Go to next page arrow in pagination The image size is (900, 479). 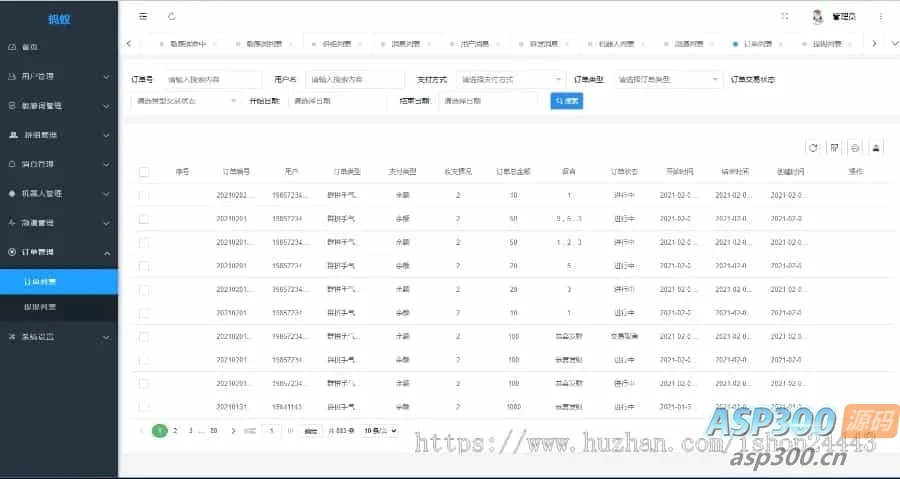coord(233,430)
